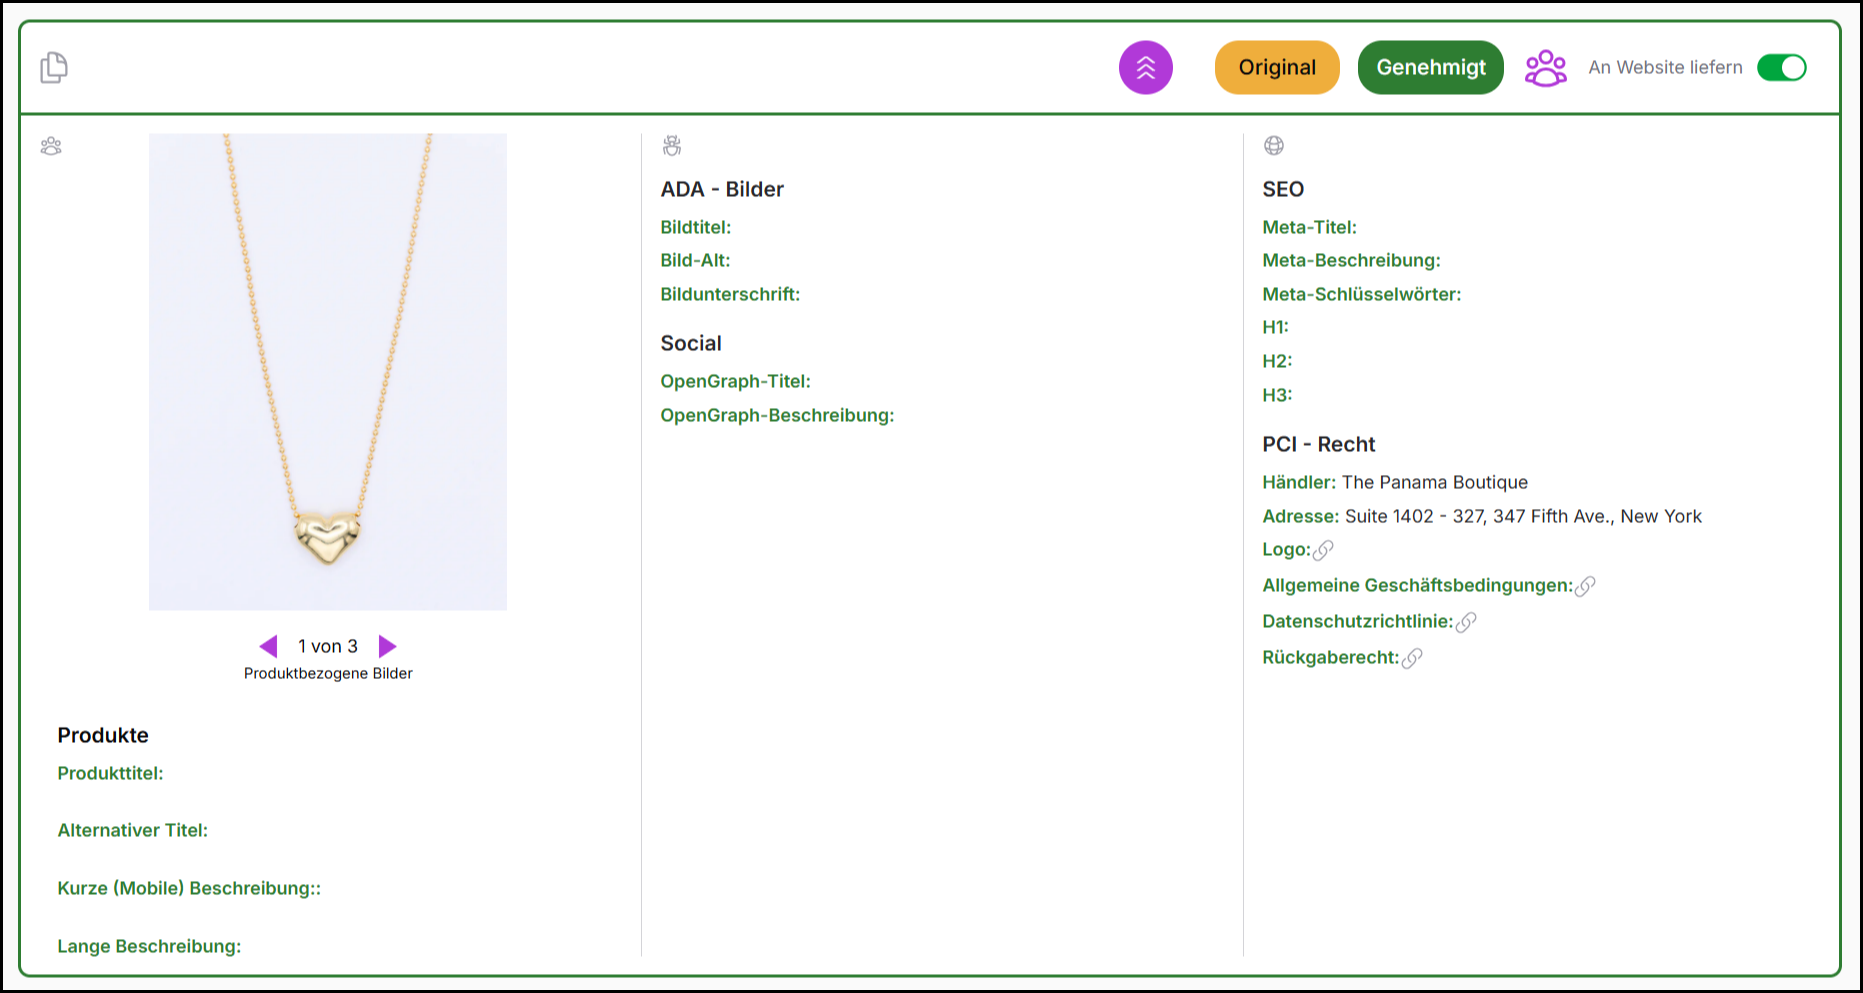Click the Bild-Alt field label
The width and height of the screenshot is (1863, 993).
coord(695,260)
